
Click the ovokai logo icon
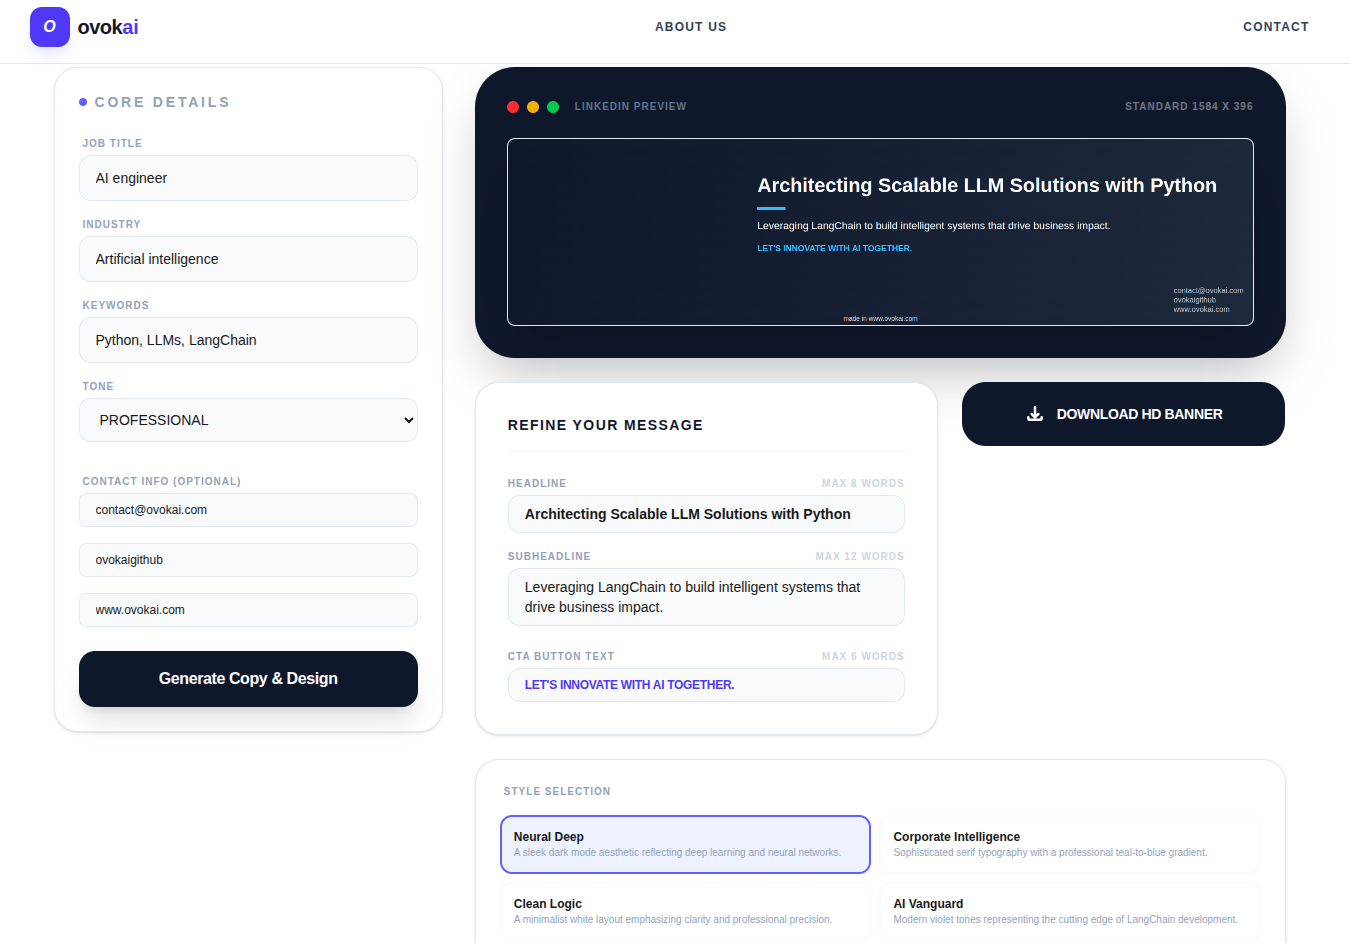(50, 27)
